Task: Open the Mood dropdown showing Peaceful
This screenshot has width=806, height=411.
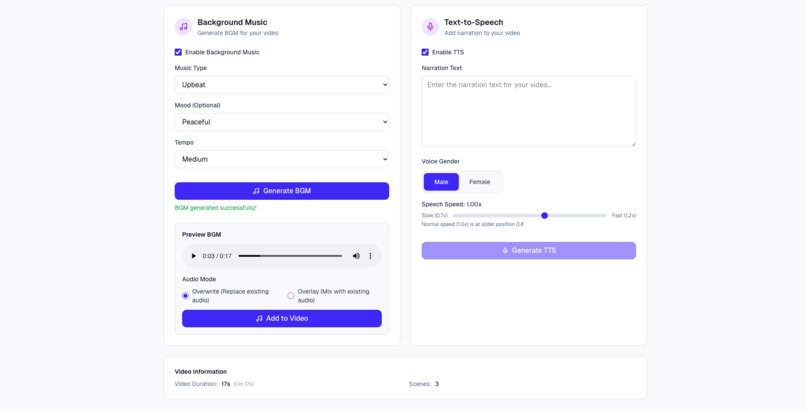Action: [282, 122]
